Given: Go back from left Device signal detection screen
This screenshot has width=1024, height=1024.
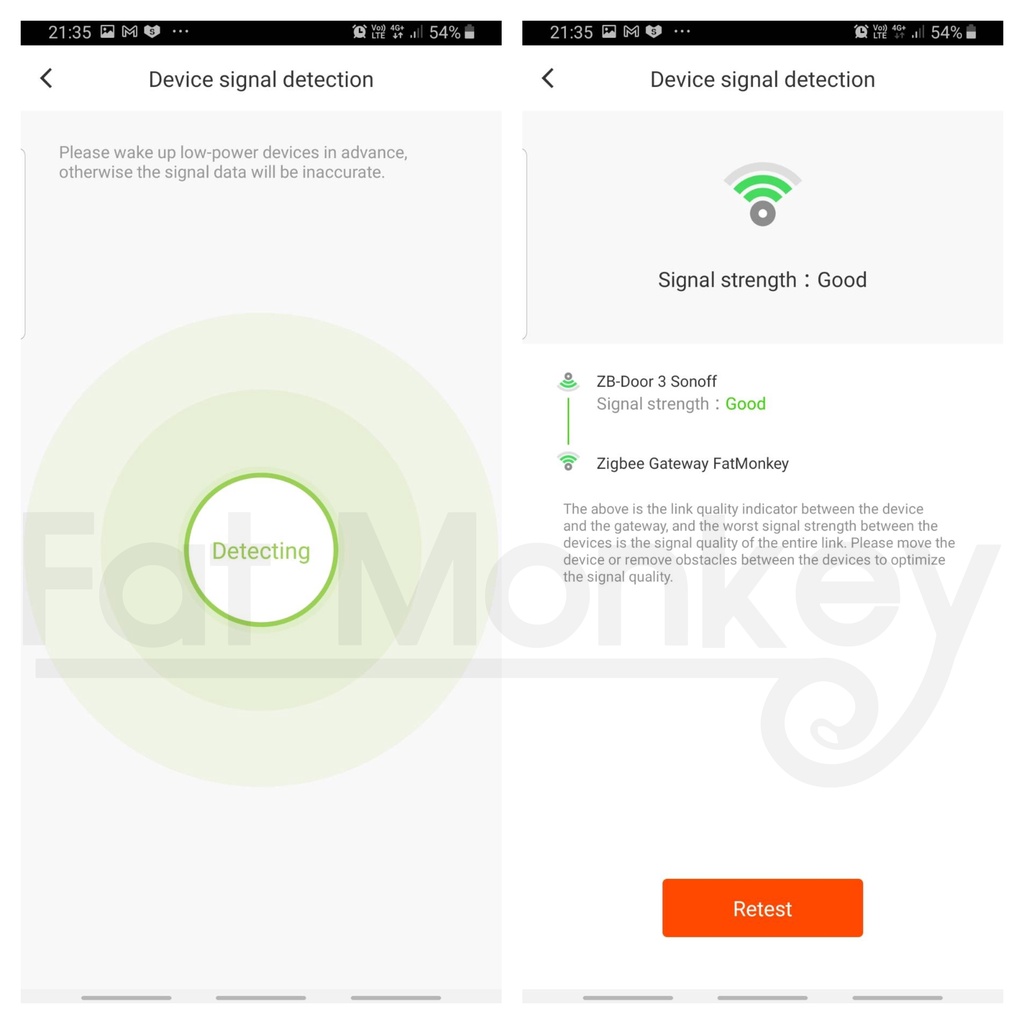Looking at the screenshot, I should pos(46,79).
